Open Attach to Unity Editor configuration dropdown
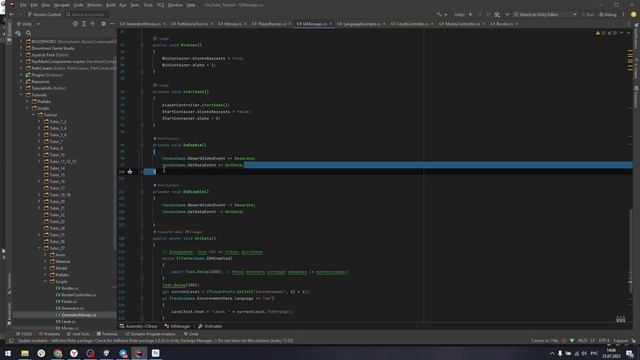Image resolution: width=640 pixels, height=360 pixels. coord(545,14)
